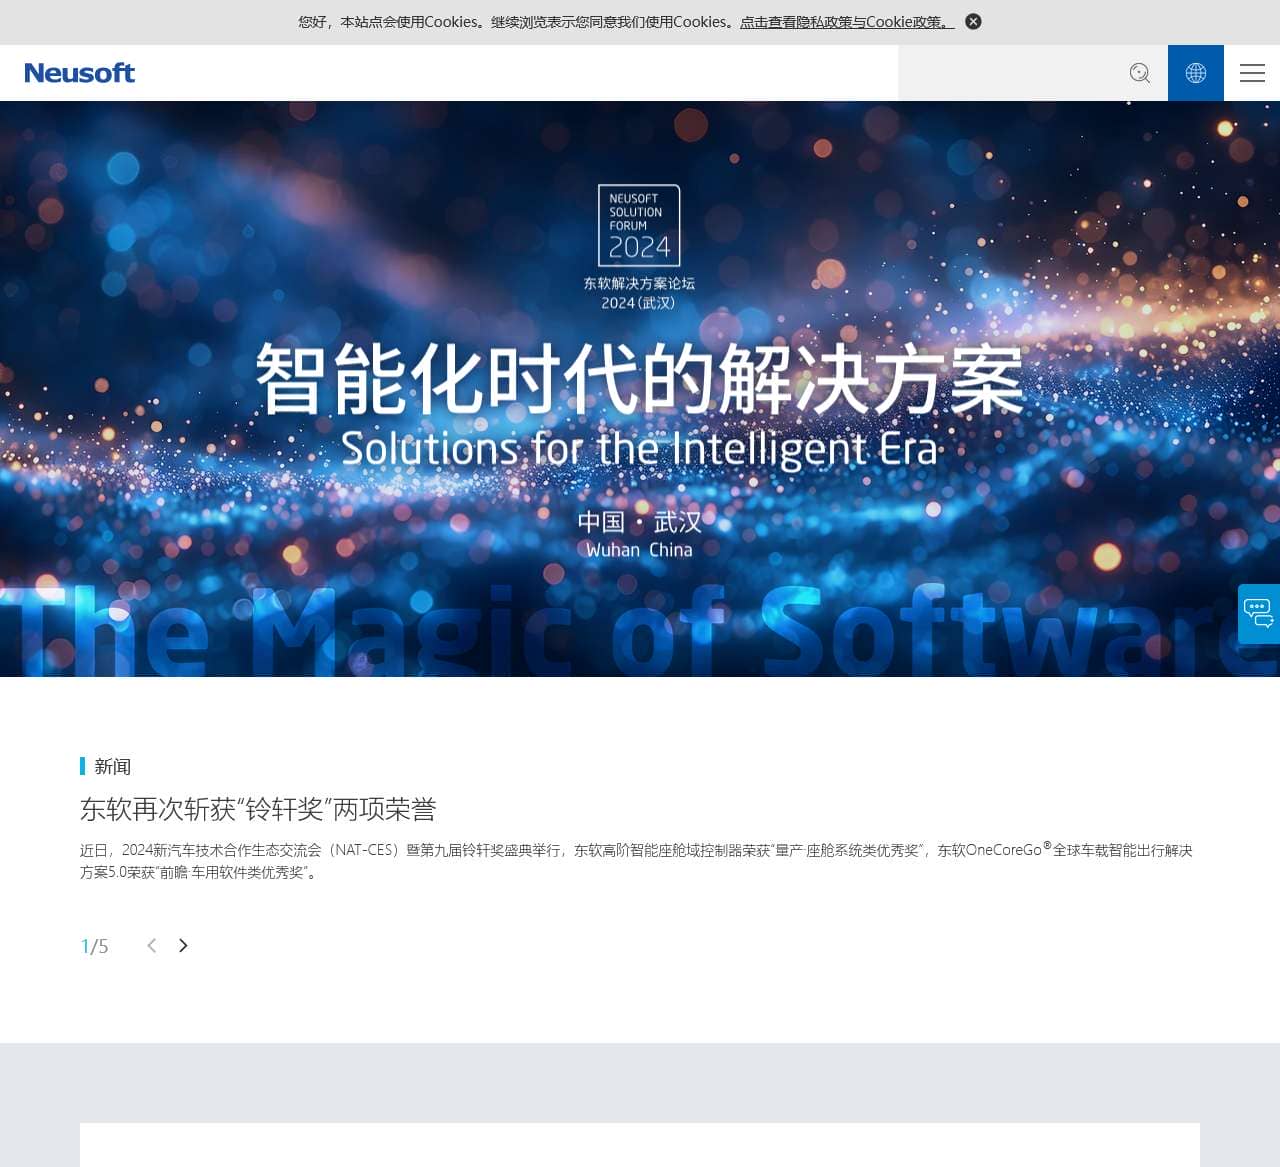
Task: Click the 新闻 section label
Action: [112, 766]
